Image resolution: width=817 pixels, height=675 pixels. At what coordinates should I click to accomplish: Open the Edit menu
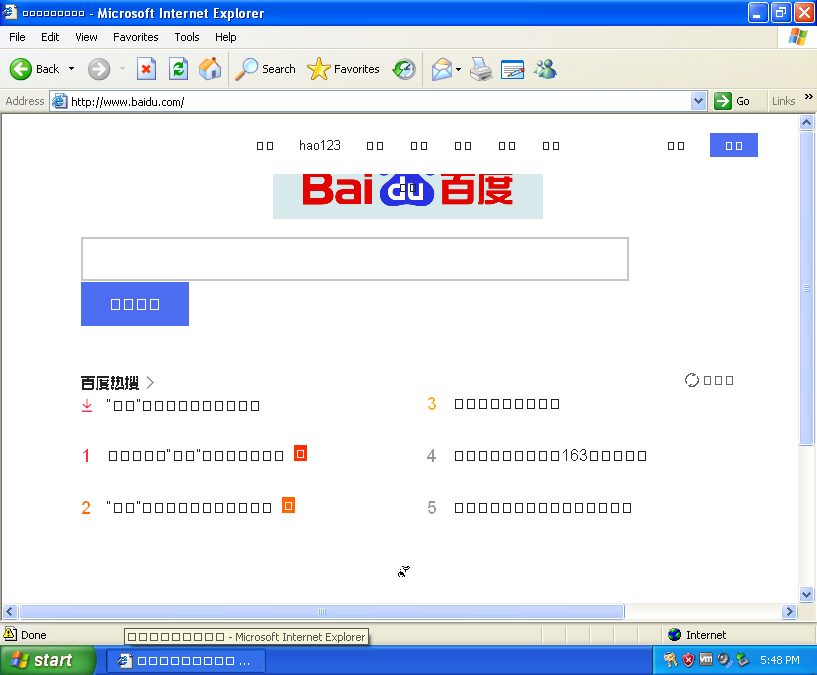(50, 37)
